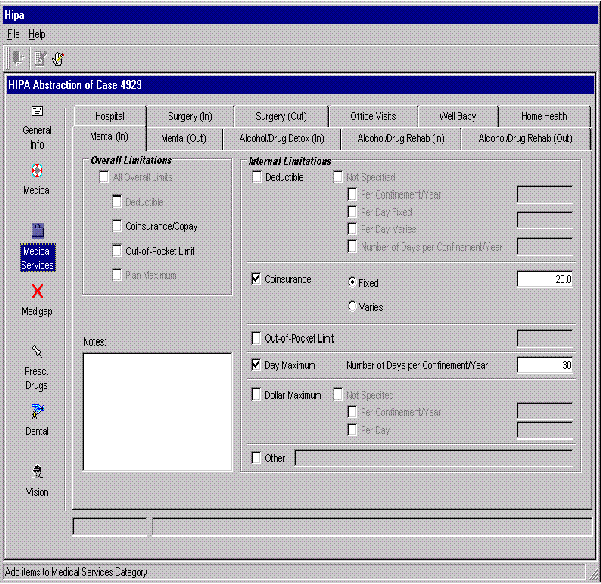Select the Medical sidebar icon
The width and height of the screenshot is (601, 584).
pyautogui.click(x=37, y=170)
